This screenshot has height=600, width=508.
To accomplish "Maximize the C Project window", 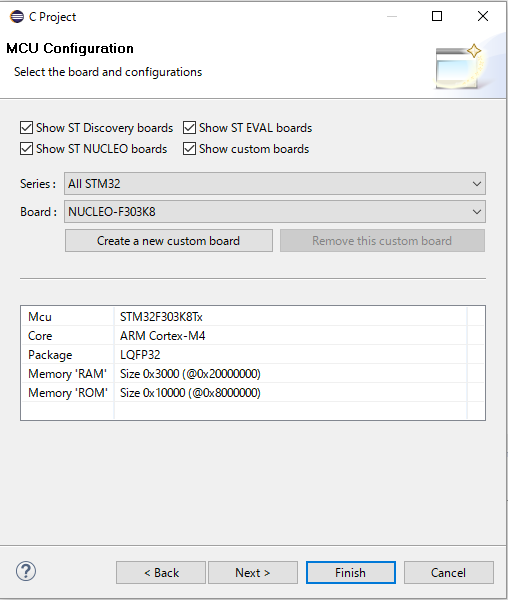I will [437, 16].
